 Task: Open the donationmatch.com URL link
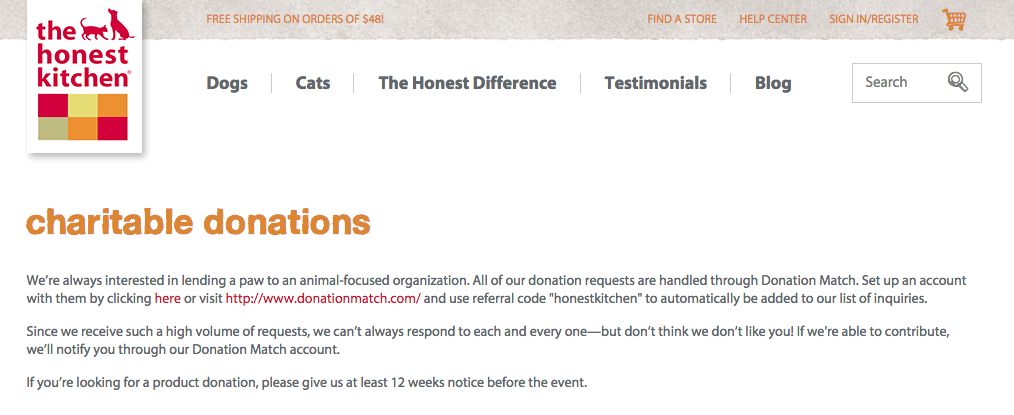tap(323, 299)
